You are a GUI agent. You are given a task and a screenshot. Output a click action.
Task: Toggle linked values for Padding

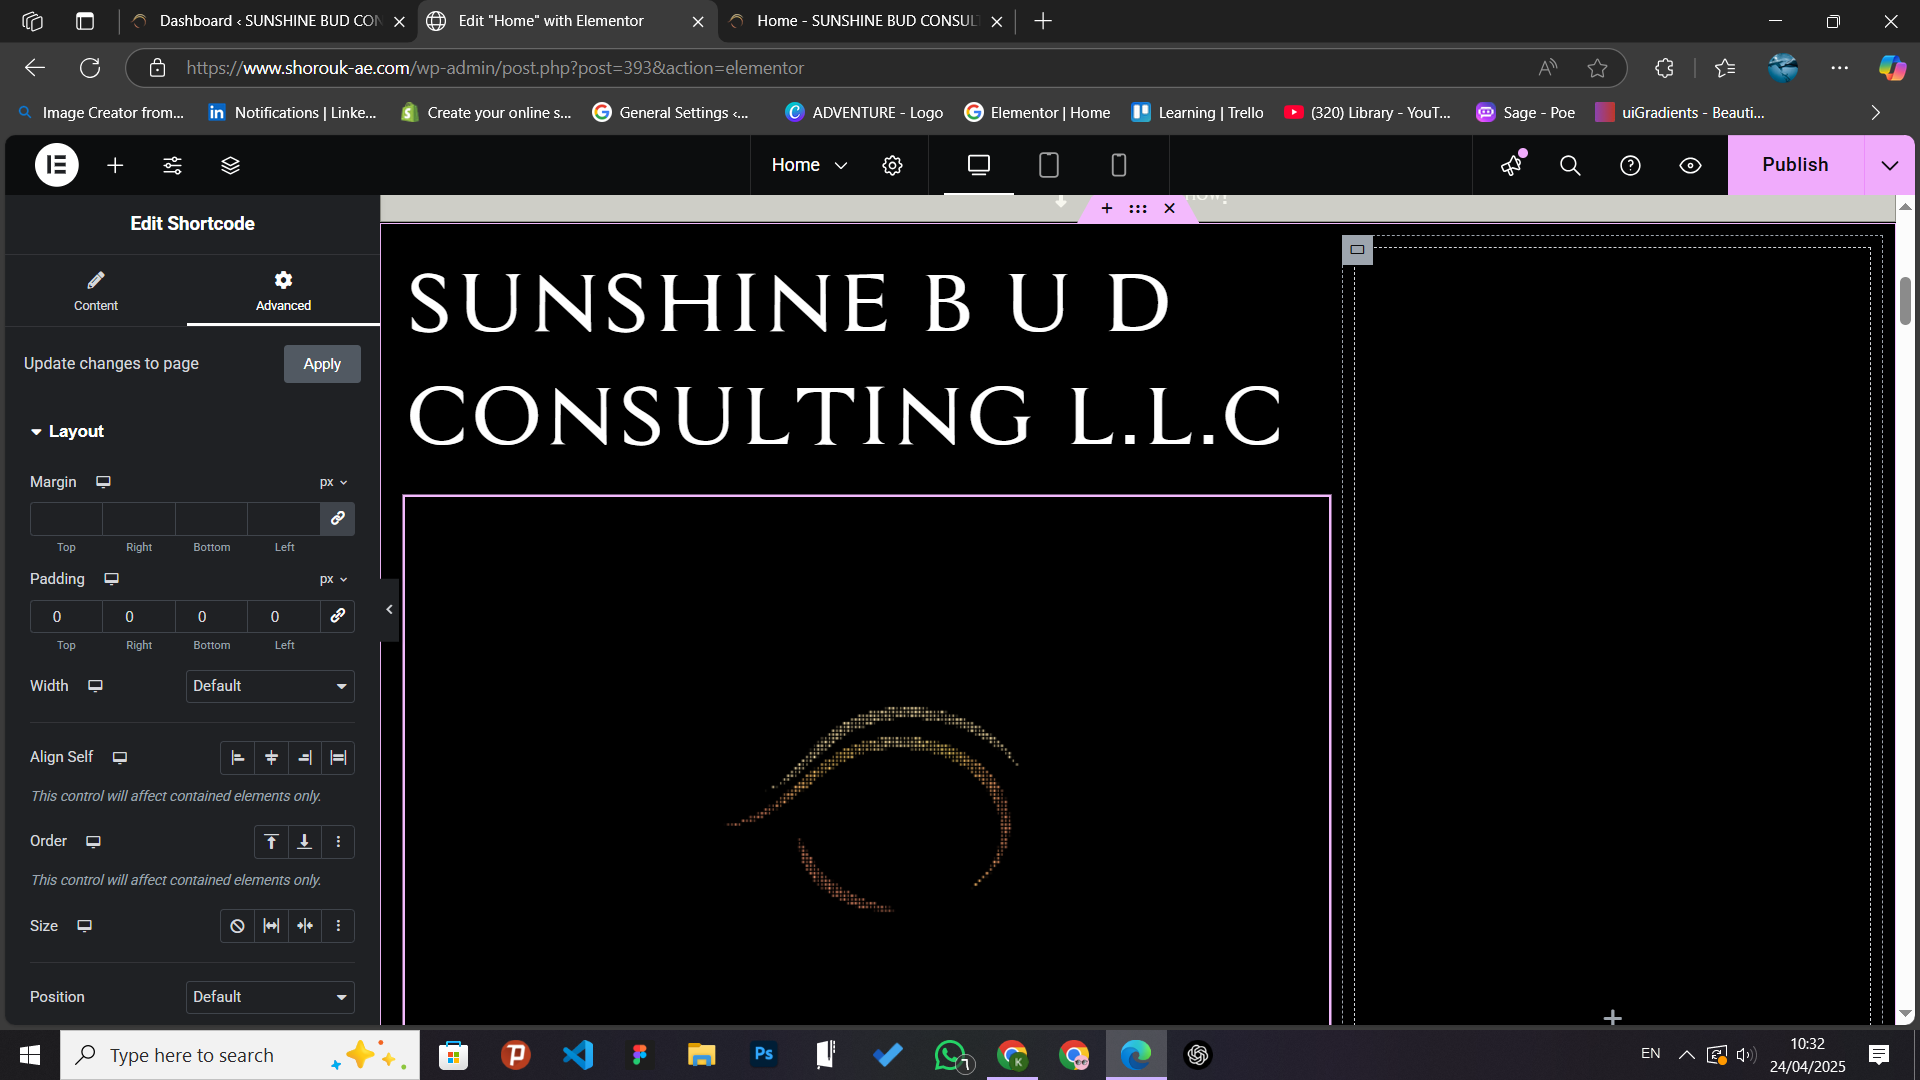point(338,616)
